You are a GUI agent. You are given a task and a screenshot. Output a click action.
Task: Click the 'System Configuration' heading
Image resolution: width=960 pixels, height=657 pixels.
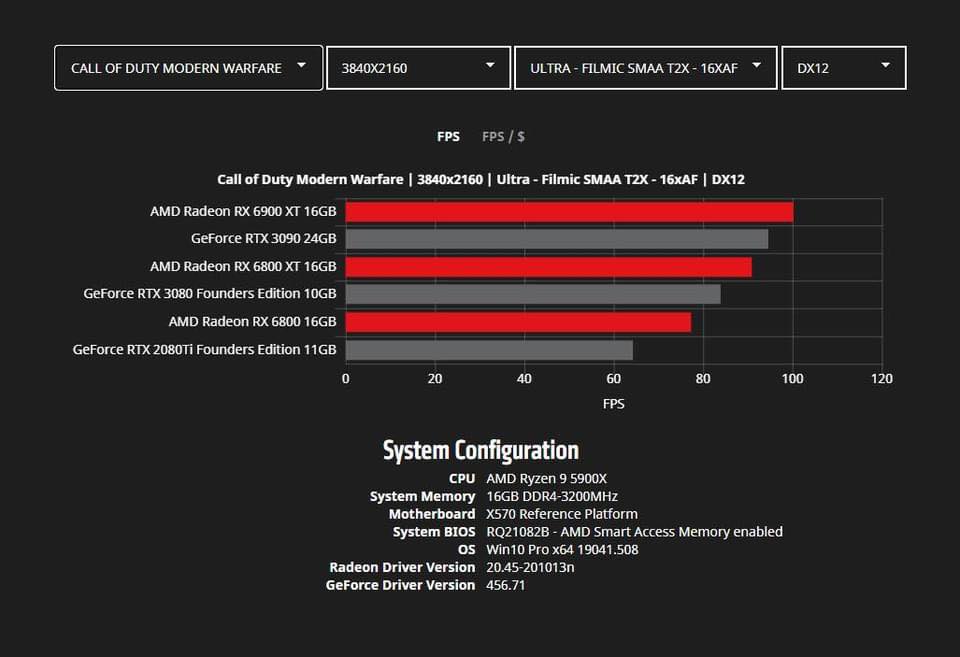481,451
